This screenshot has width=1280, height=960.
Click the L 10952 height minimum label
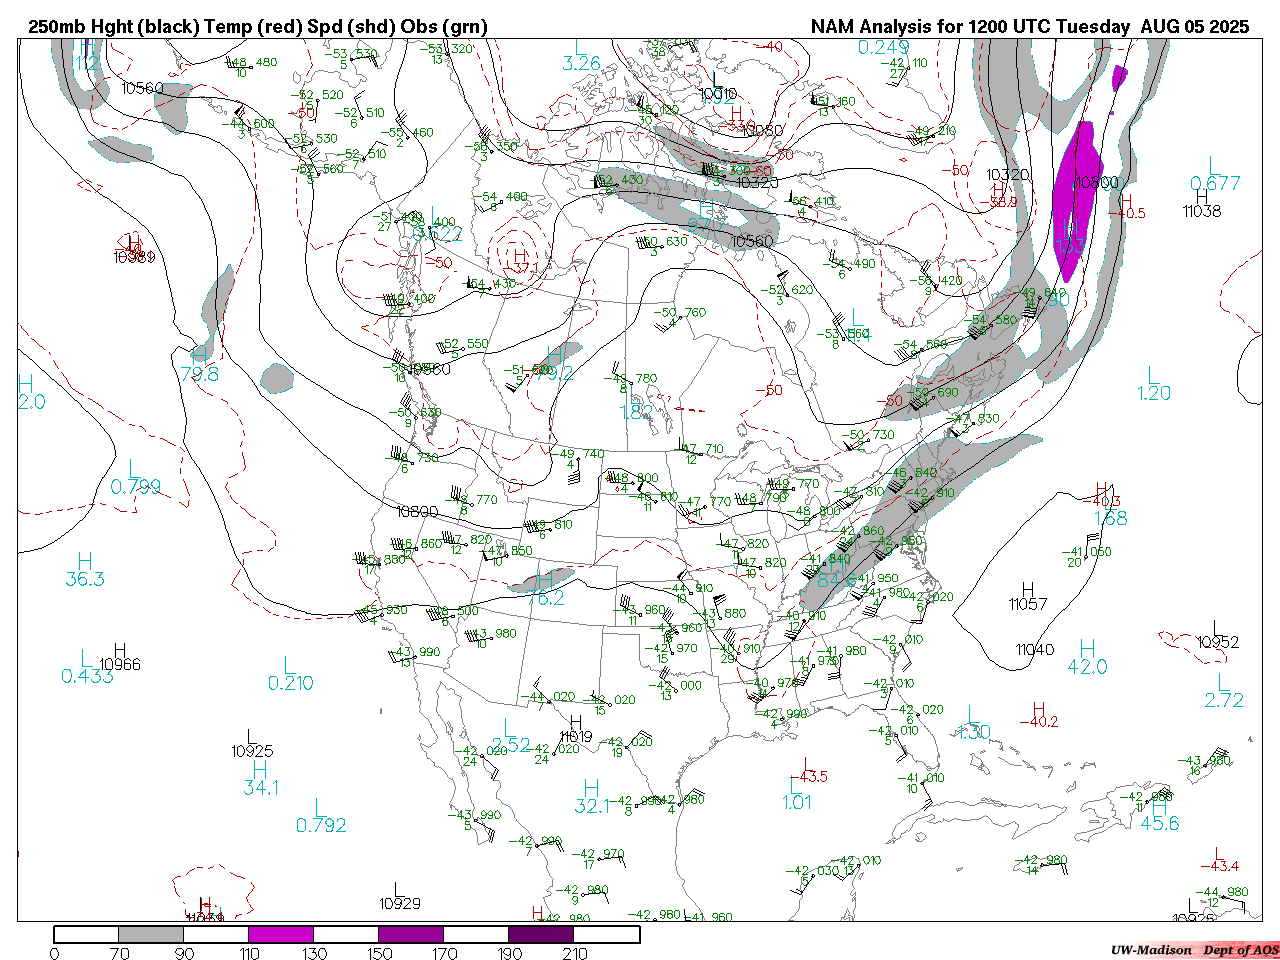pyautogui.click(x=1217, y=636)
